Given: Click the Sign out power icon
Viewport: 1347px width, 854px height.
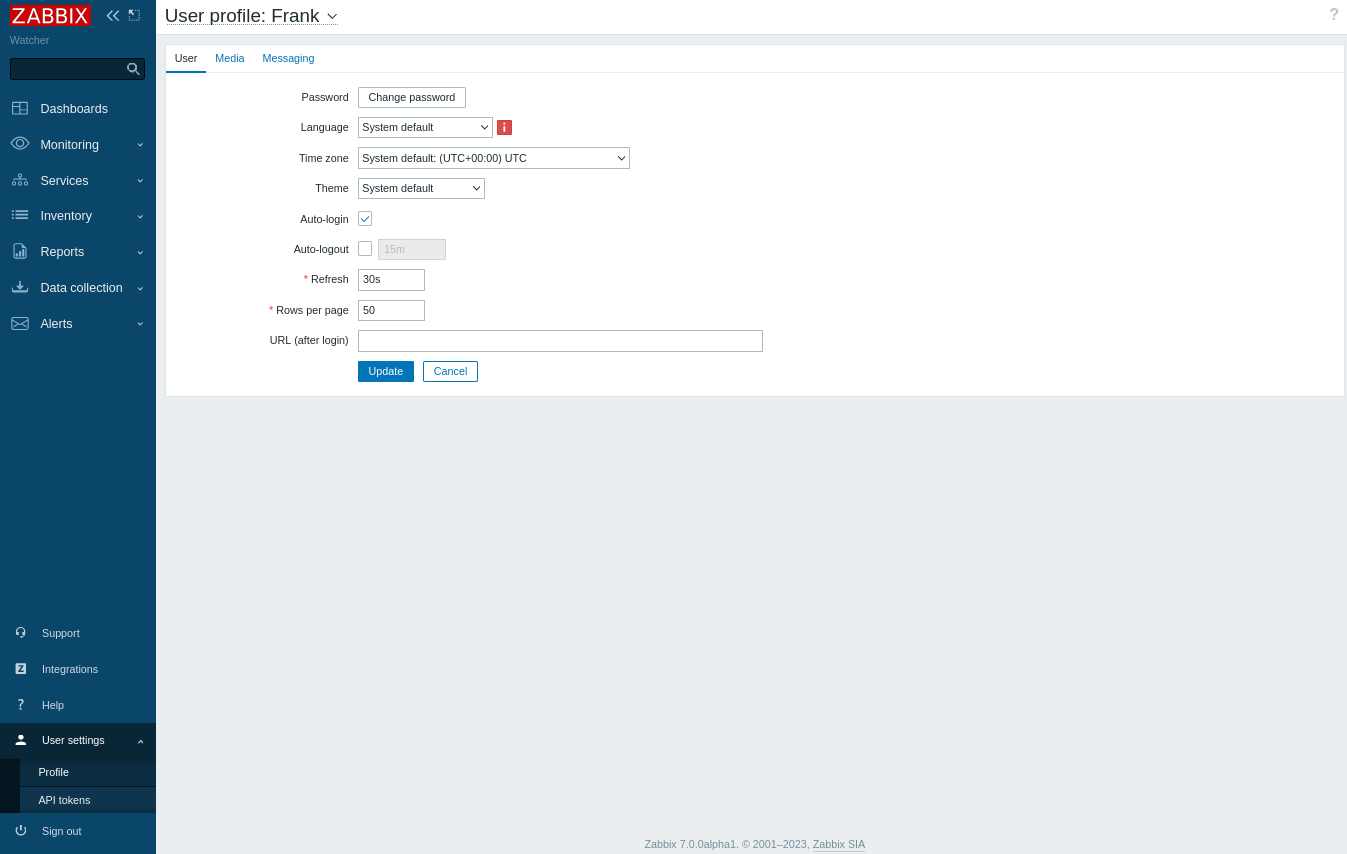Looking at the screenshot, I should tap(20, 831).
